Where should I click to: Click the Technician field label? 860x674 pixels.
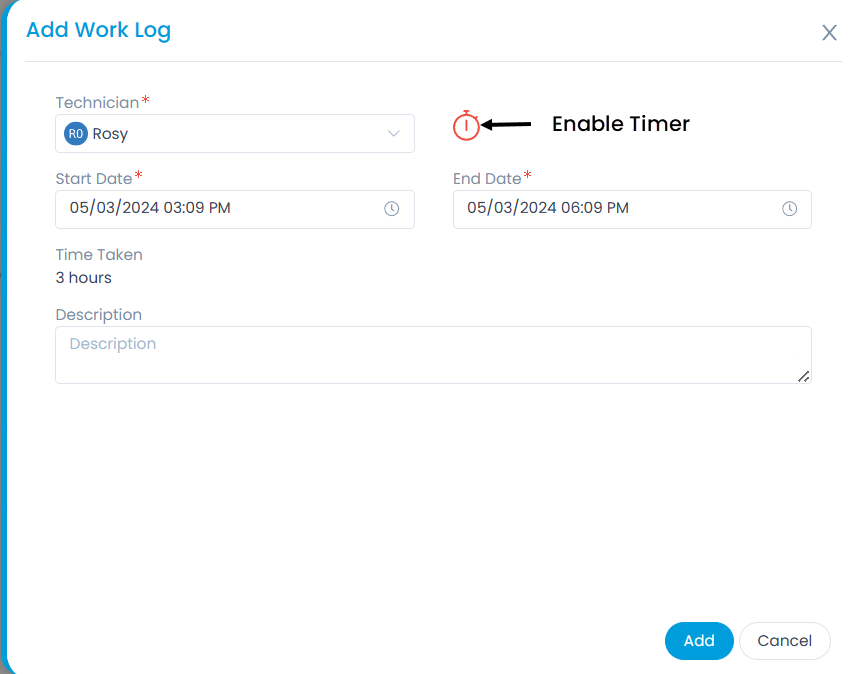[97, 103]
